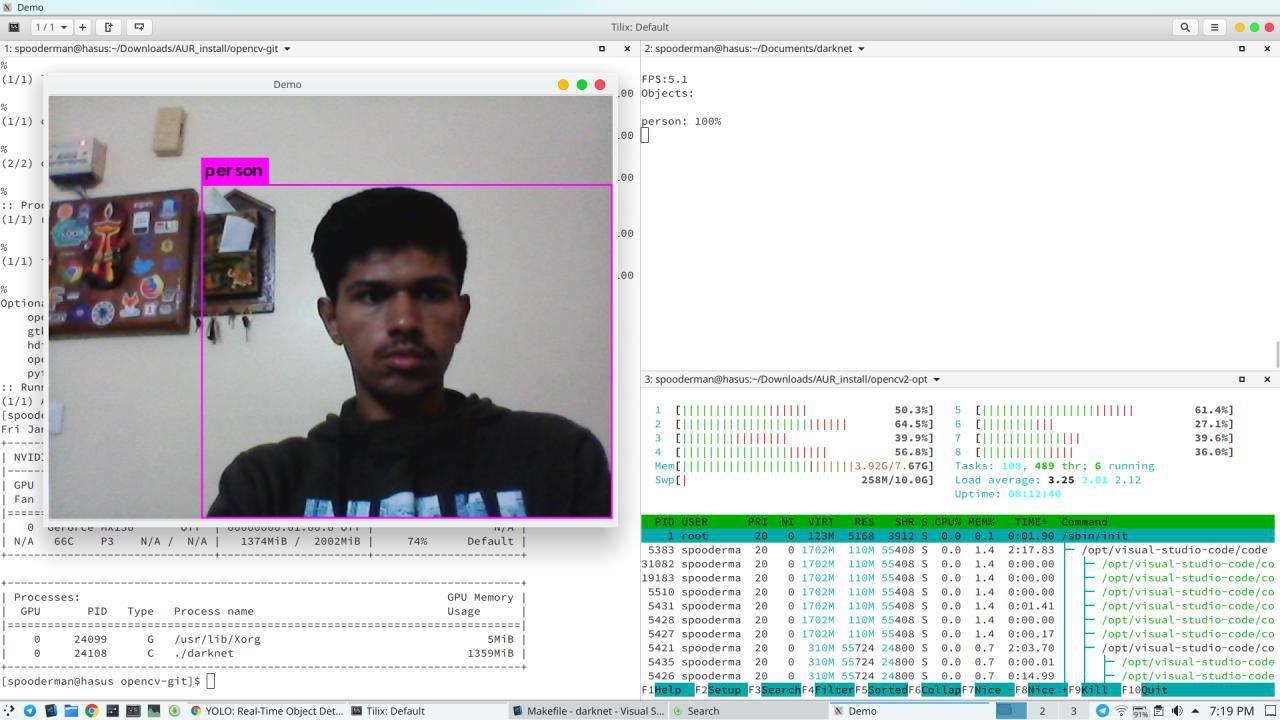Close the Demo webcam window
This screenshot has width=1280, height=720.
[x=600, y=85]
